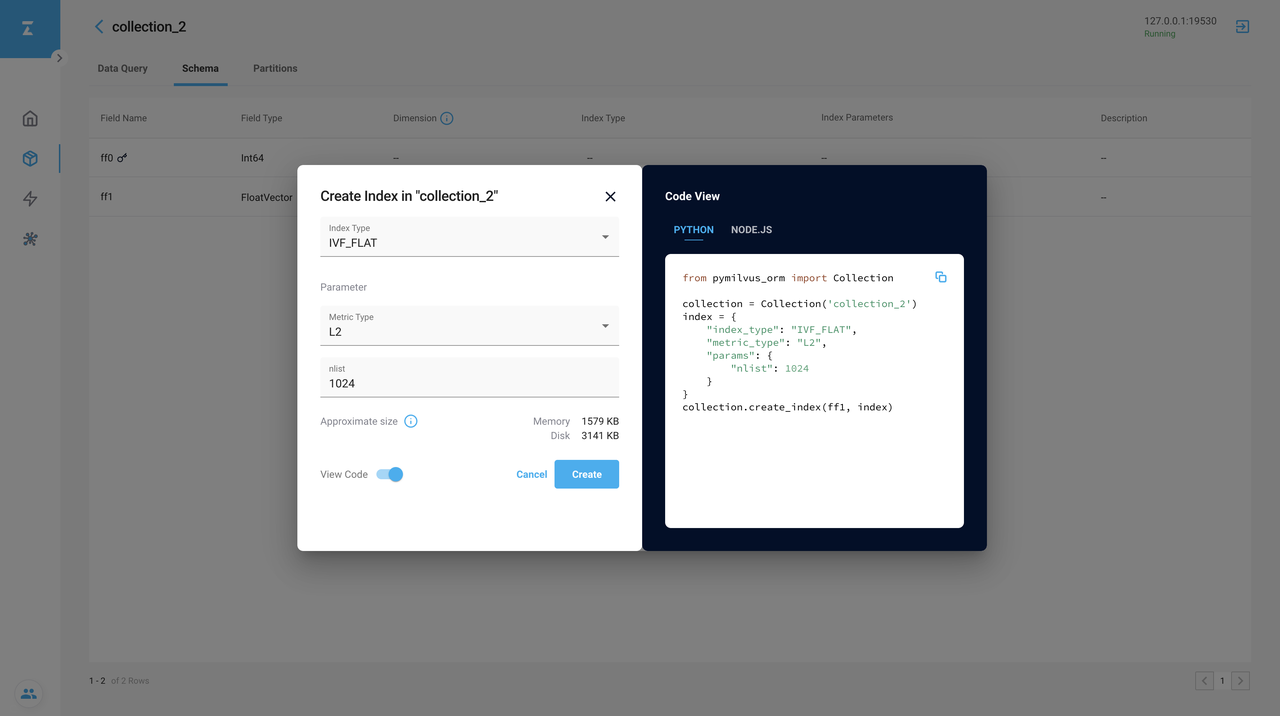The height and width of the screenshot is (716, 1280).
Task: Open the users icon at sidebar bottom
Action: click(28, 694)
